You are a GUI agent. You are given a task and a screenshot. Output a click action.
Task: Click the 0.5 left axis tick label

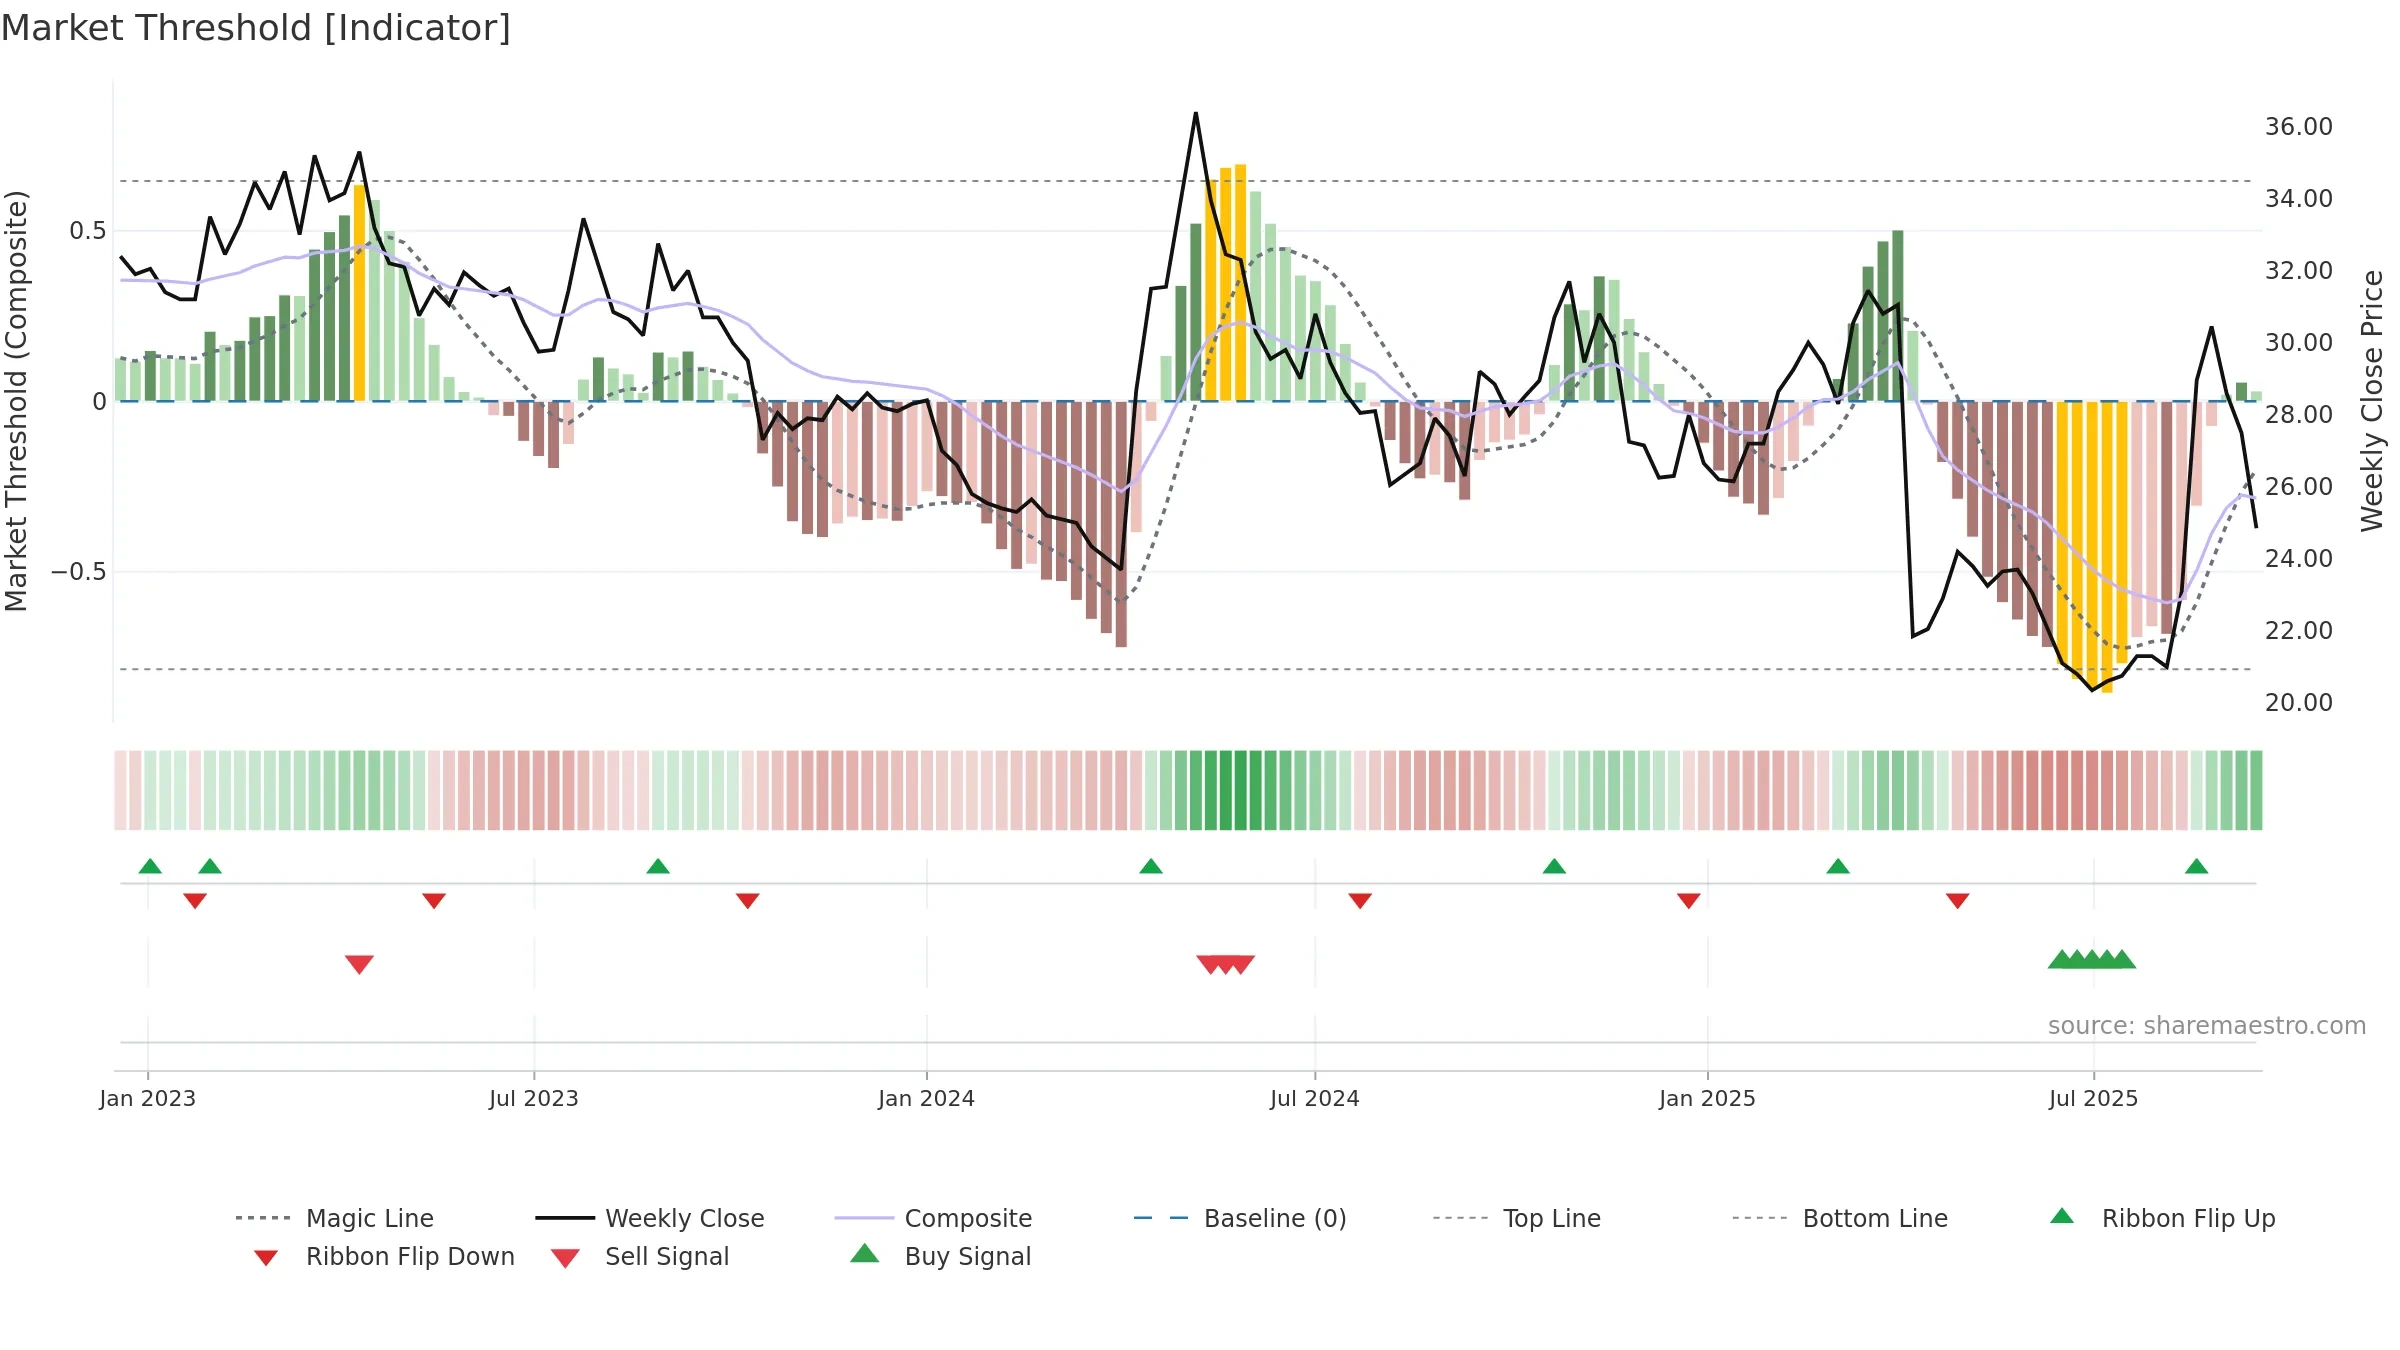87,231
